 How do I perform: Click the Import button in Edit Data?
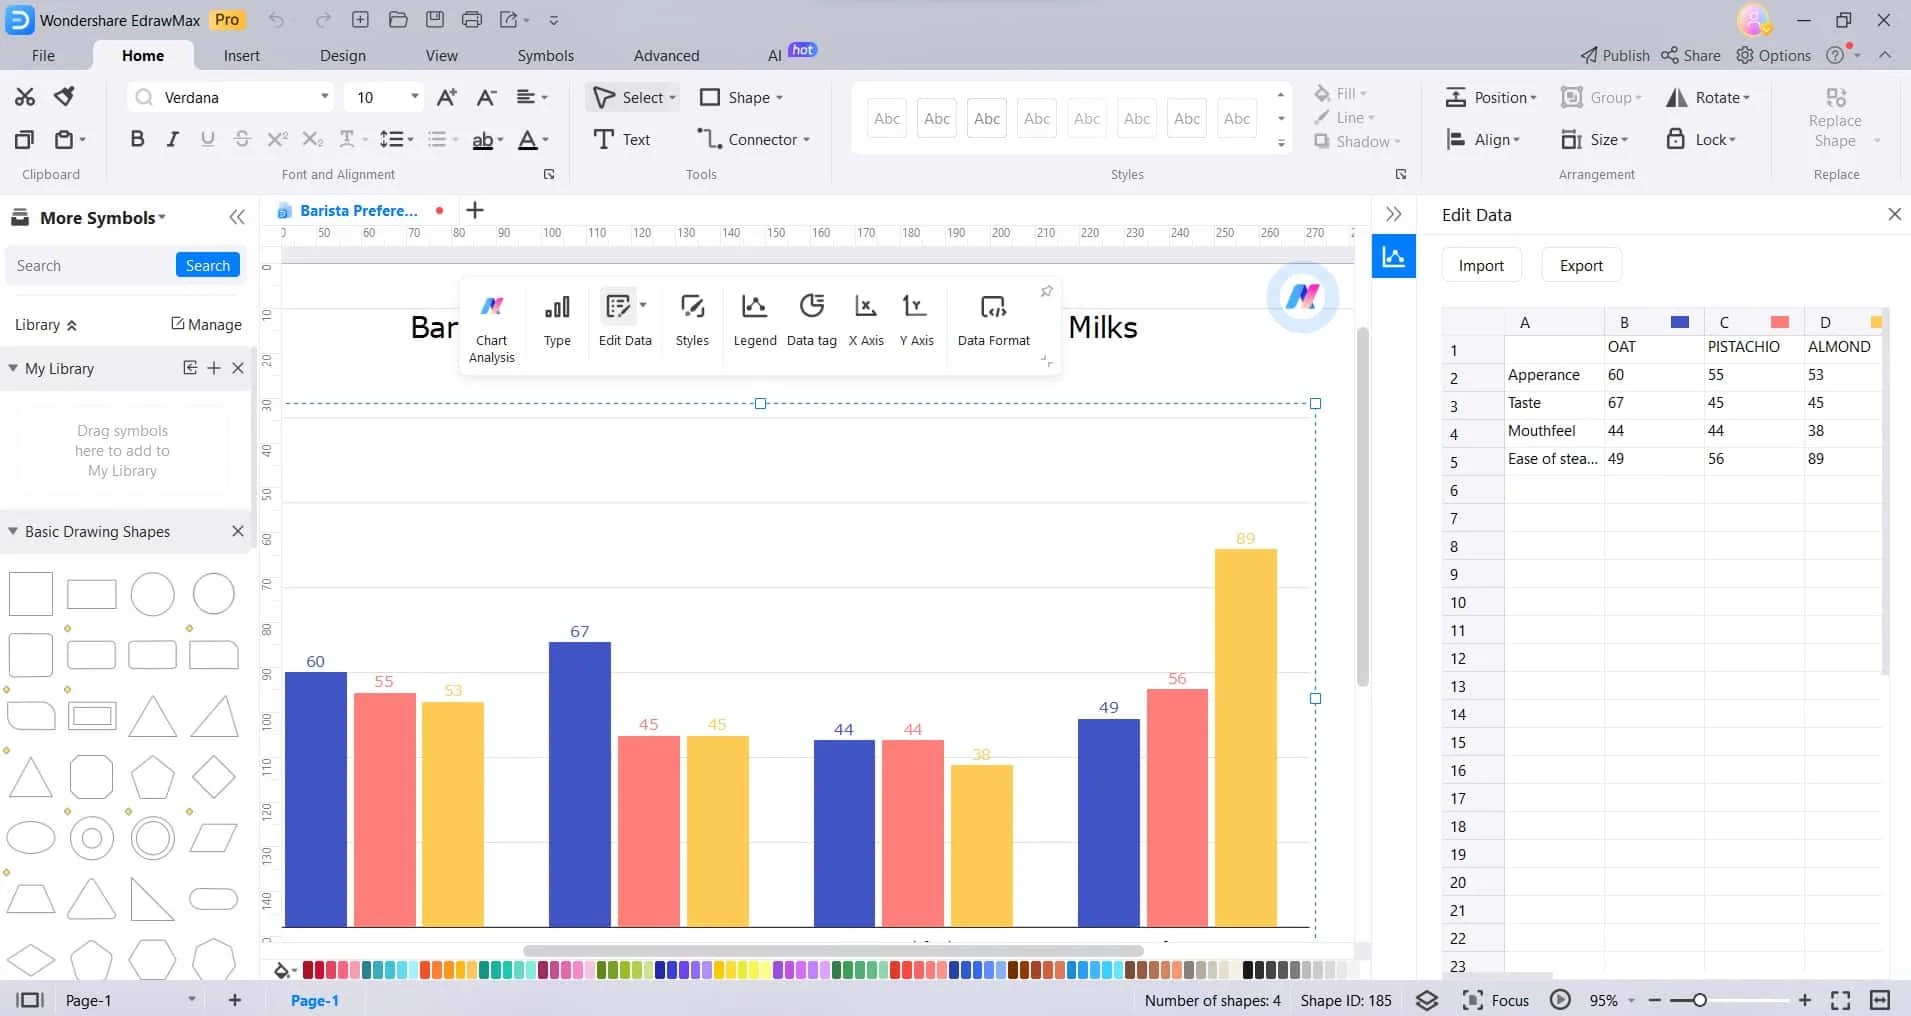[1480, 265]
